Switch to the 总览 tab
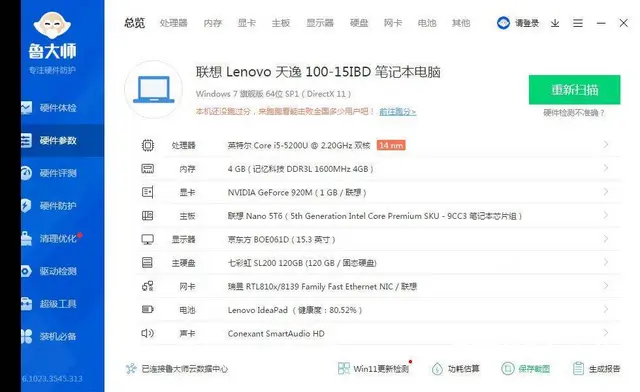 135,23
